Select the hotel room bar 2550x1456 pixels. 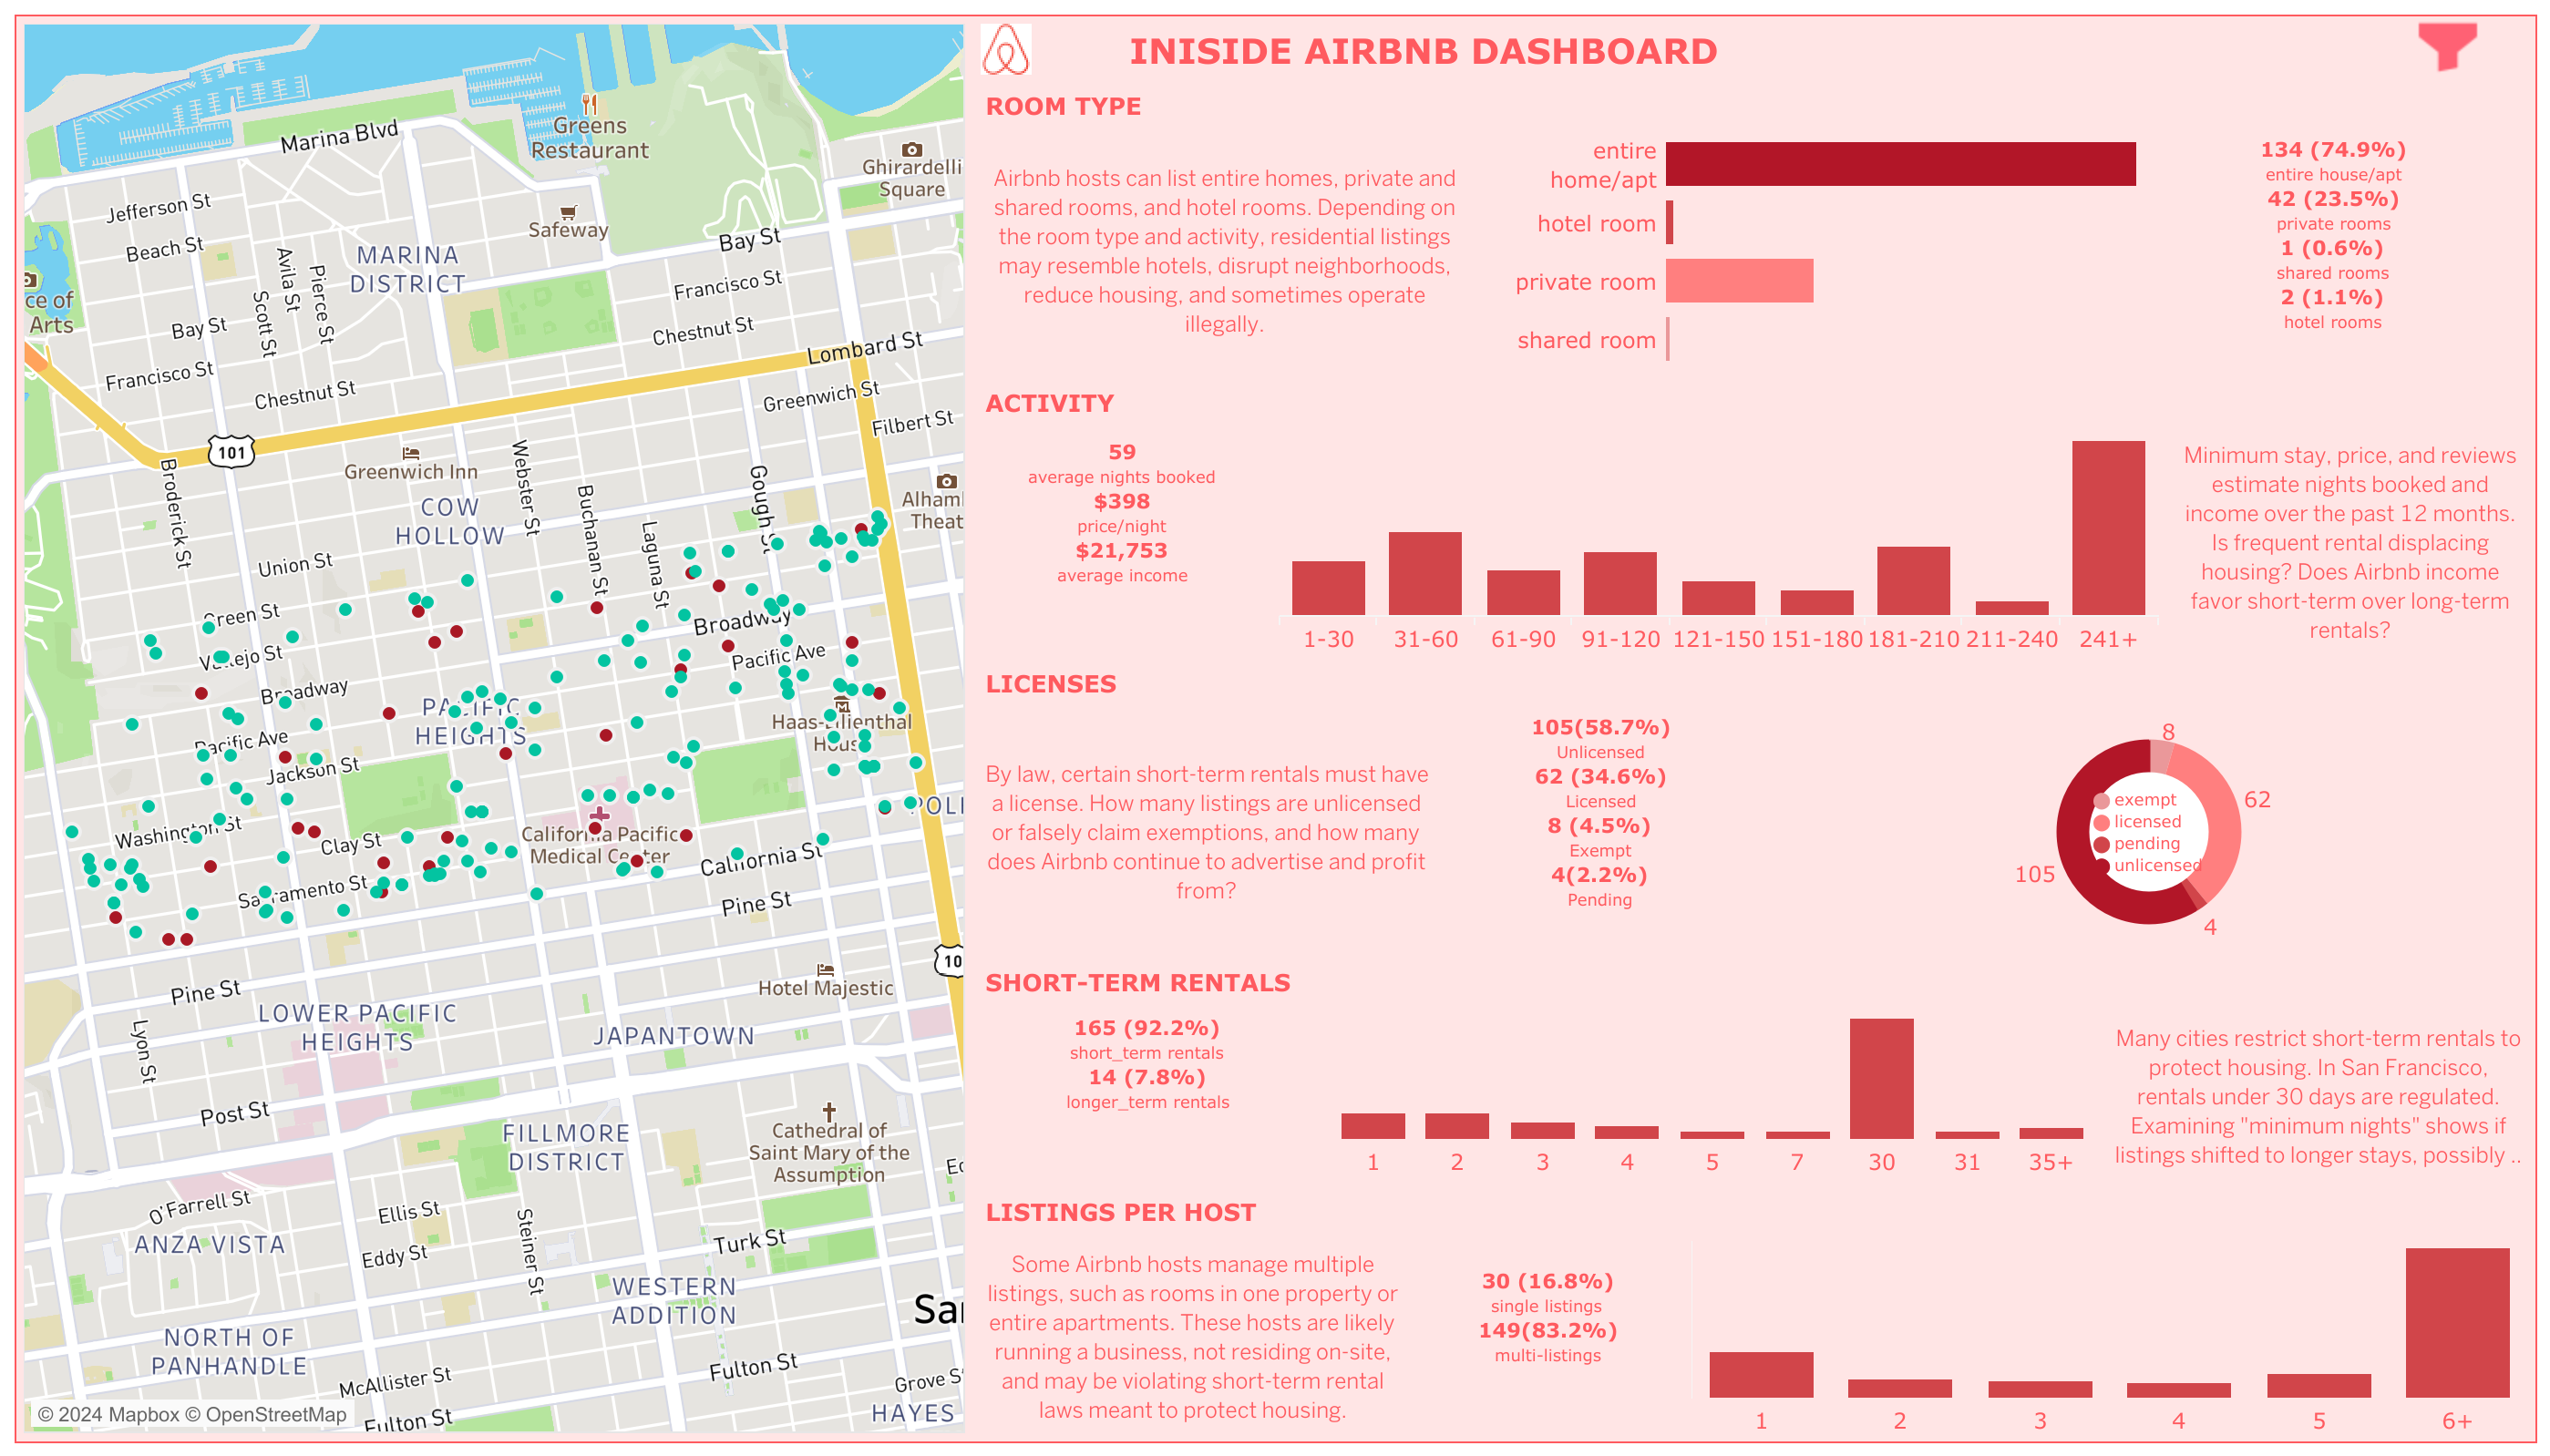[1669, 222]
